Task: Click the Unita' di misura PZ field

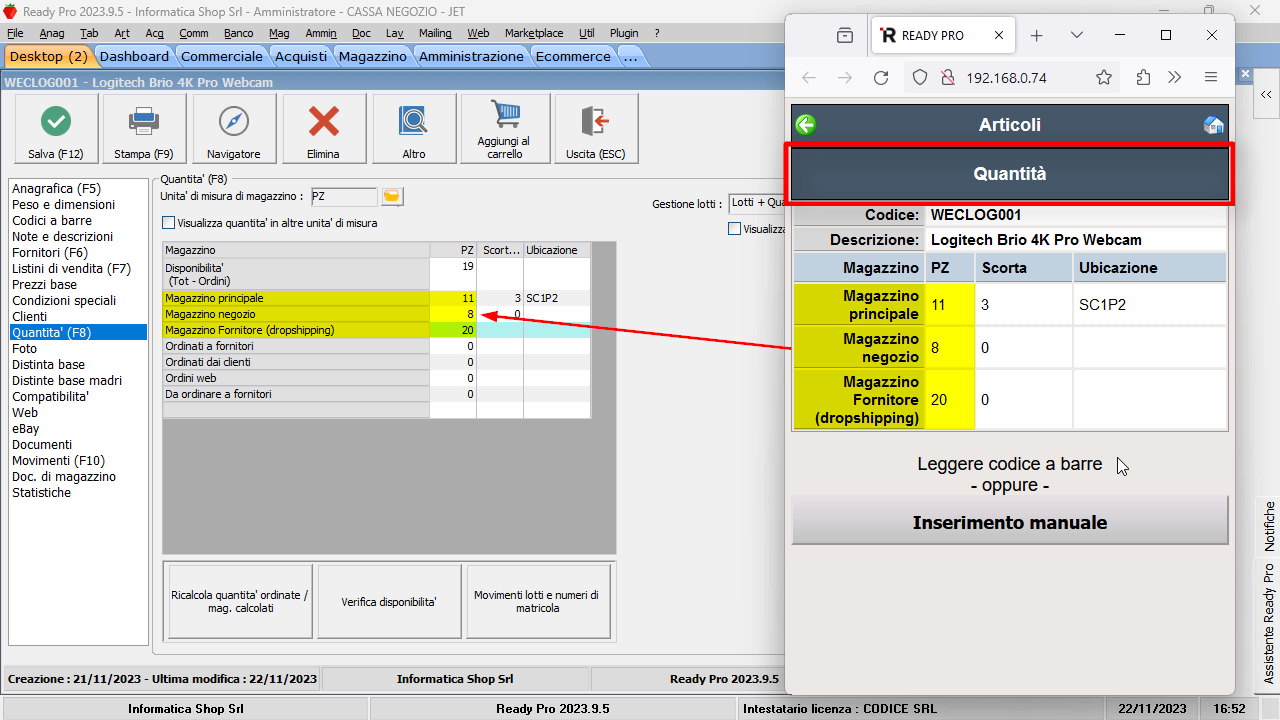Action: [x=344, y=197]
